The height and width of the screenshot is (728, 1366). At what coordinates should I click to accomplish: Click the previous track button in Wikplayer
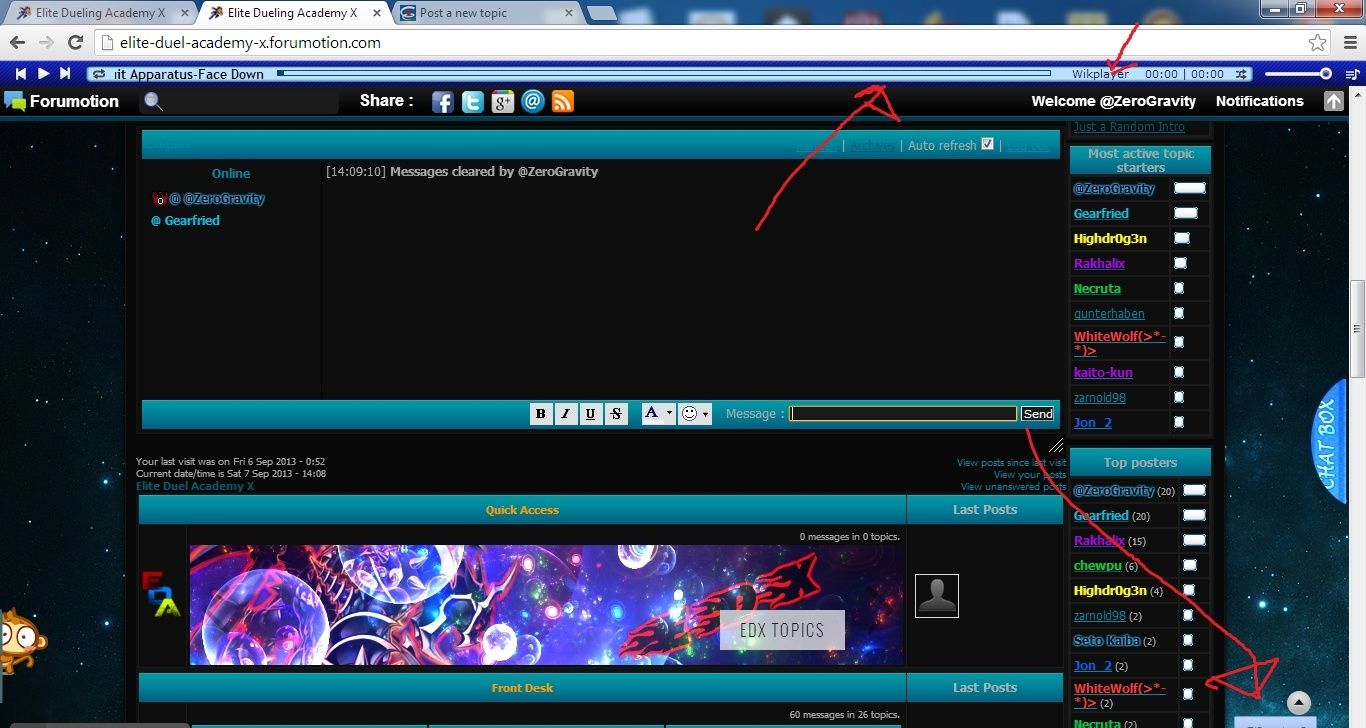[x=20, y=73]
